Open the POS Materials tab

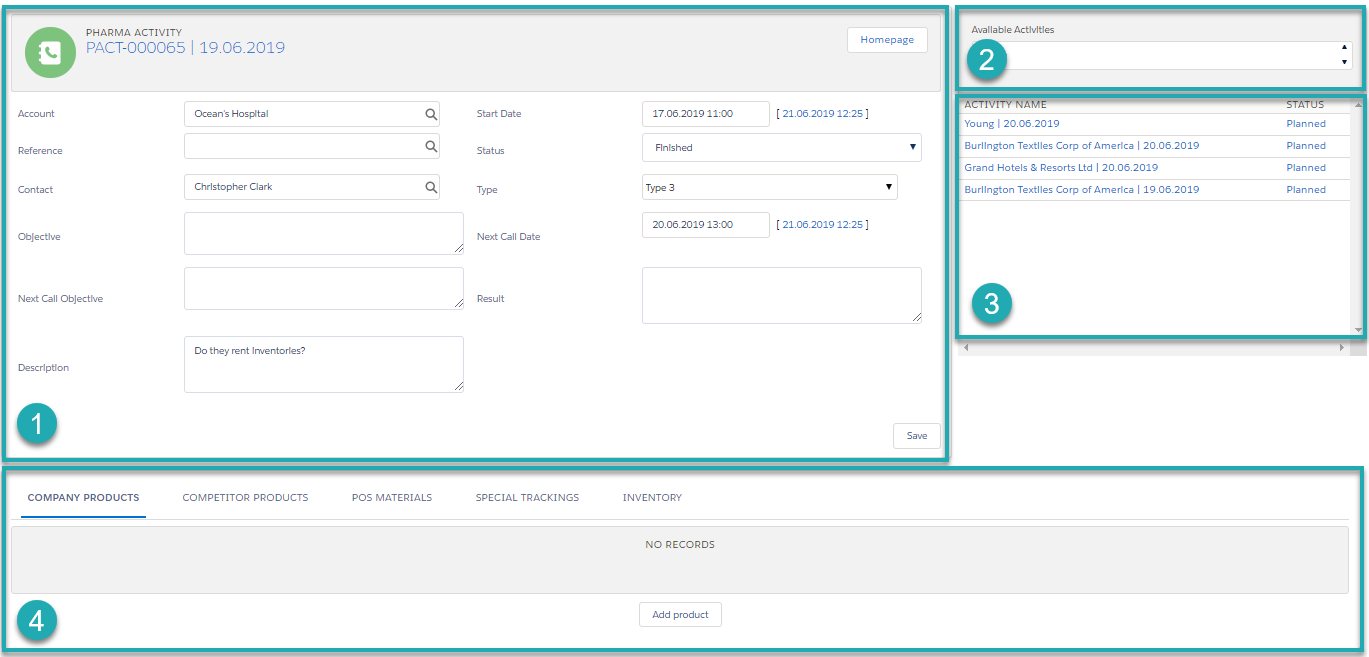pyautogui.click(x=392, y=498)
